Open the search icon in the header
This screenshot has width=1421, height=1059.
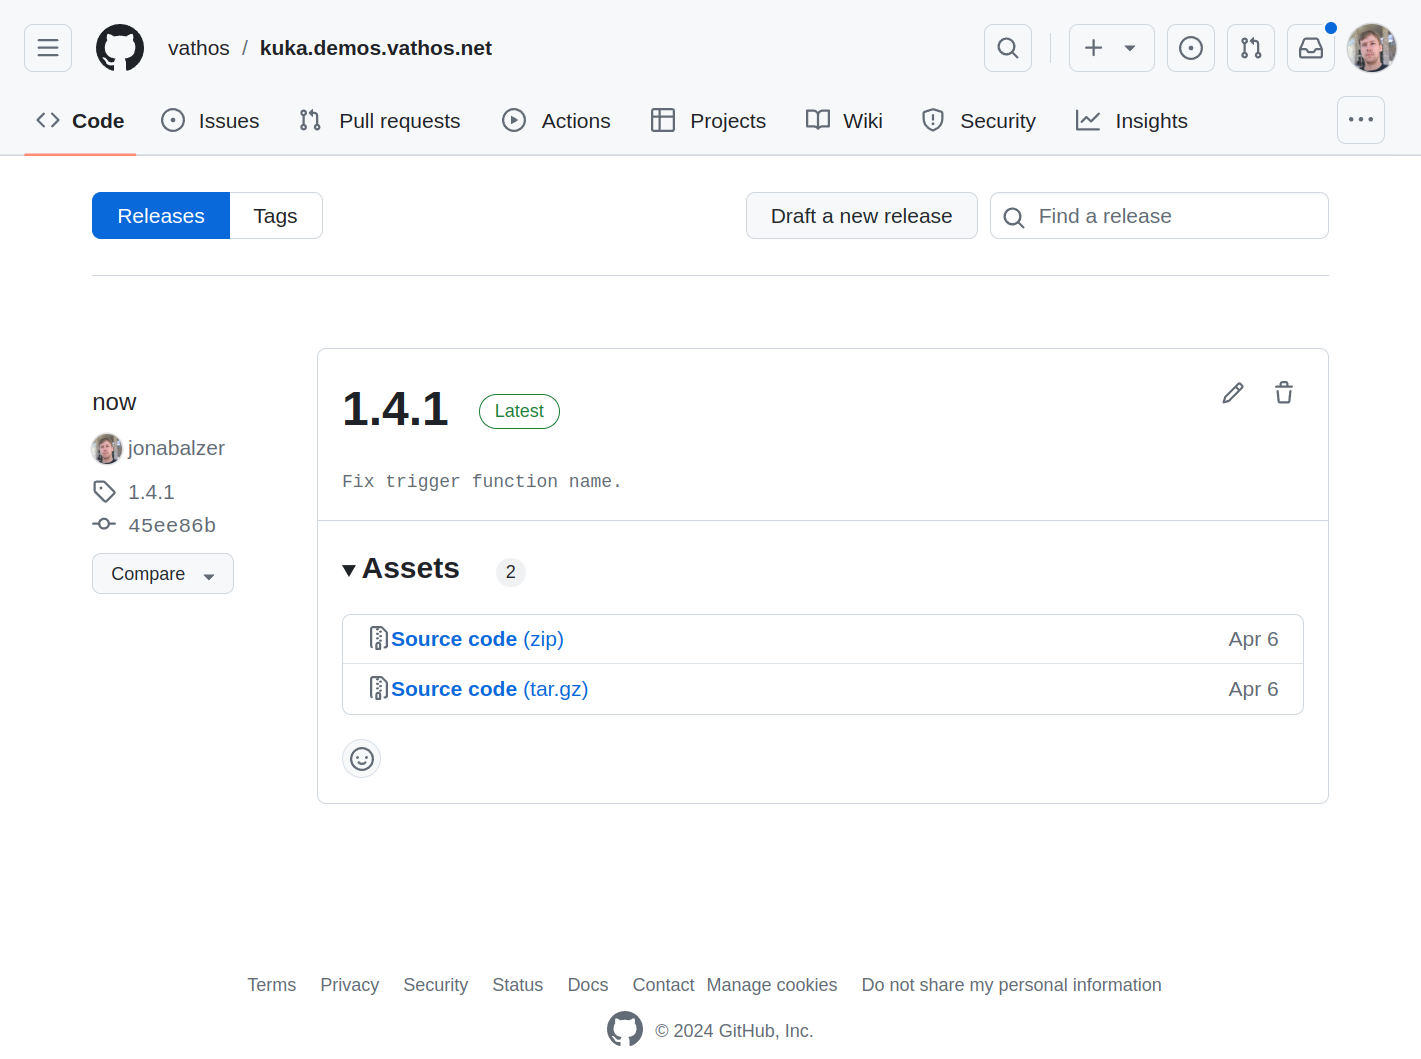tap(1007, 47)
